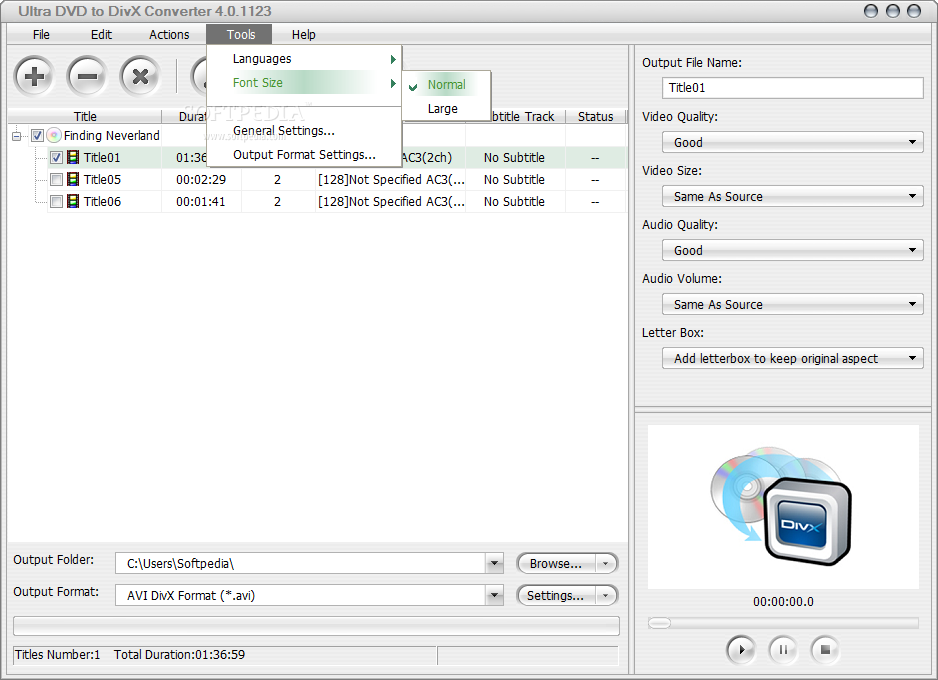938x680 pixels.
Task: Open the Audio Quality dropdown
Action: pos(792,250)
